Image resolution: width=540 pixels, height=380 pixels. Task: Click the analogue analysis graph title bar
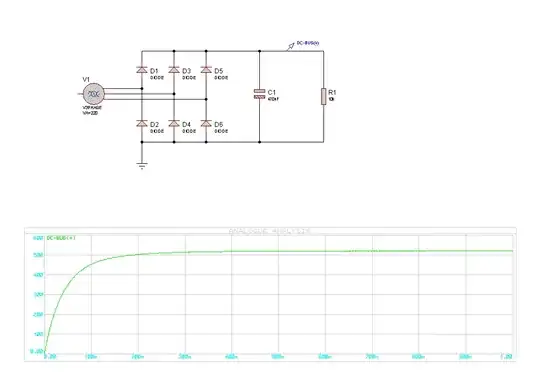270,230
